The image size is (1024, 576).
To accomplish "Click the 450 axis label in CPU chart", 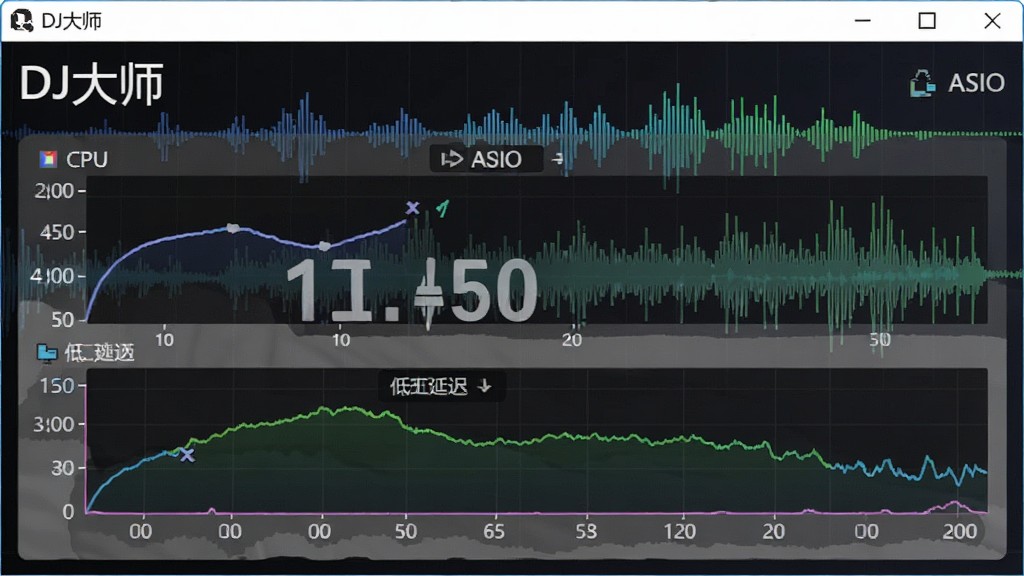I will 57,232.
